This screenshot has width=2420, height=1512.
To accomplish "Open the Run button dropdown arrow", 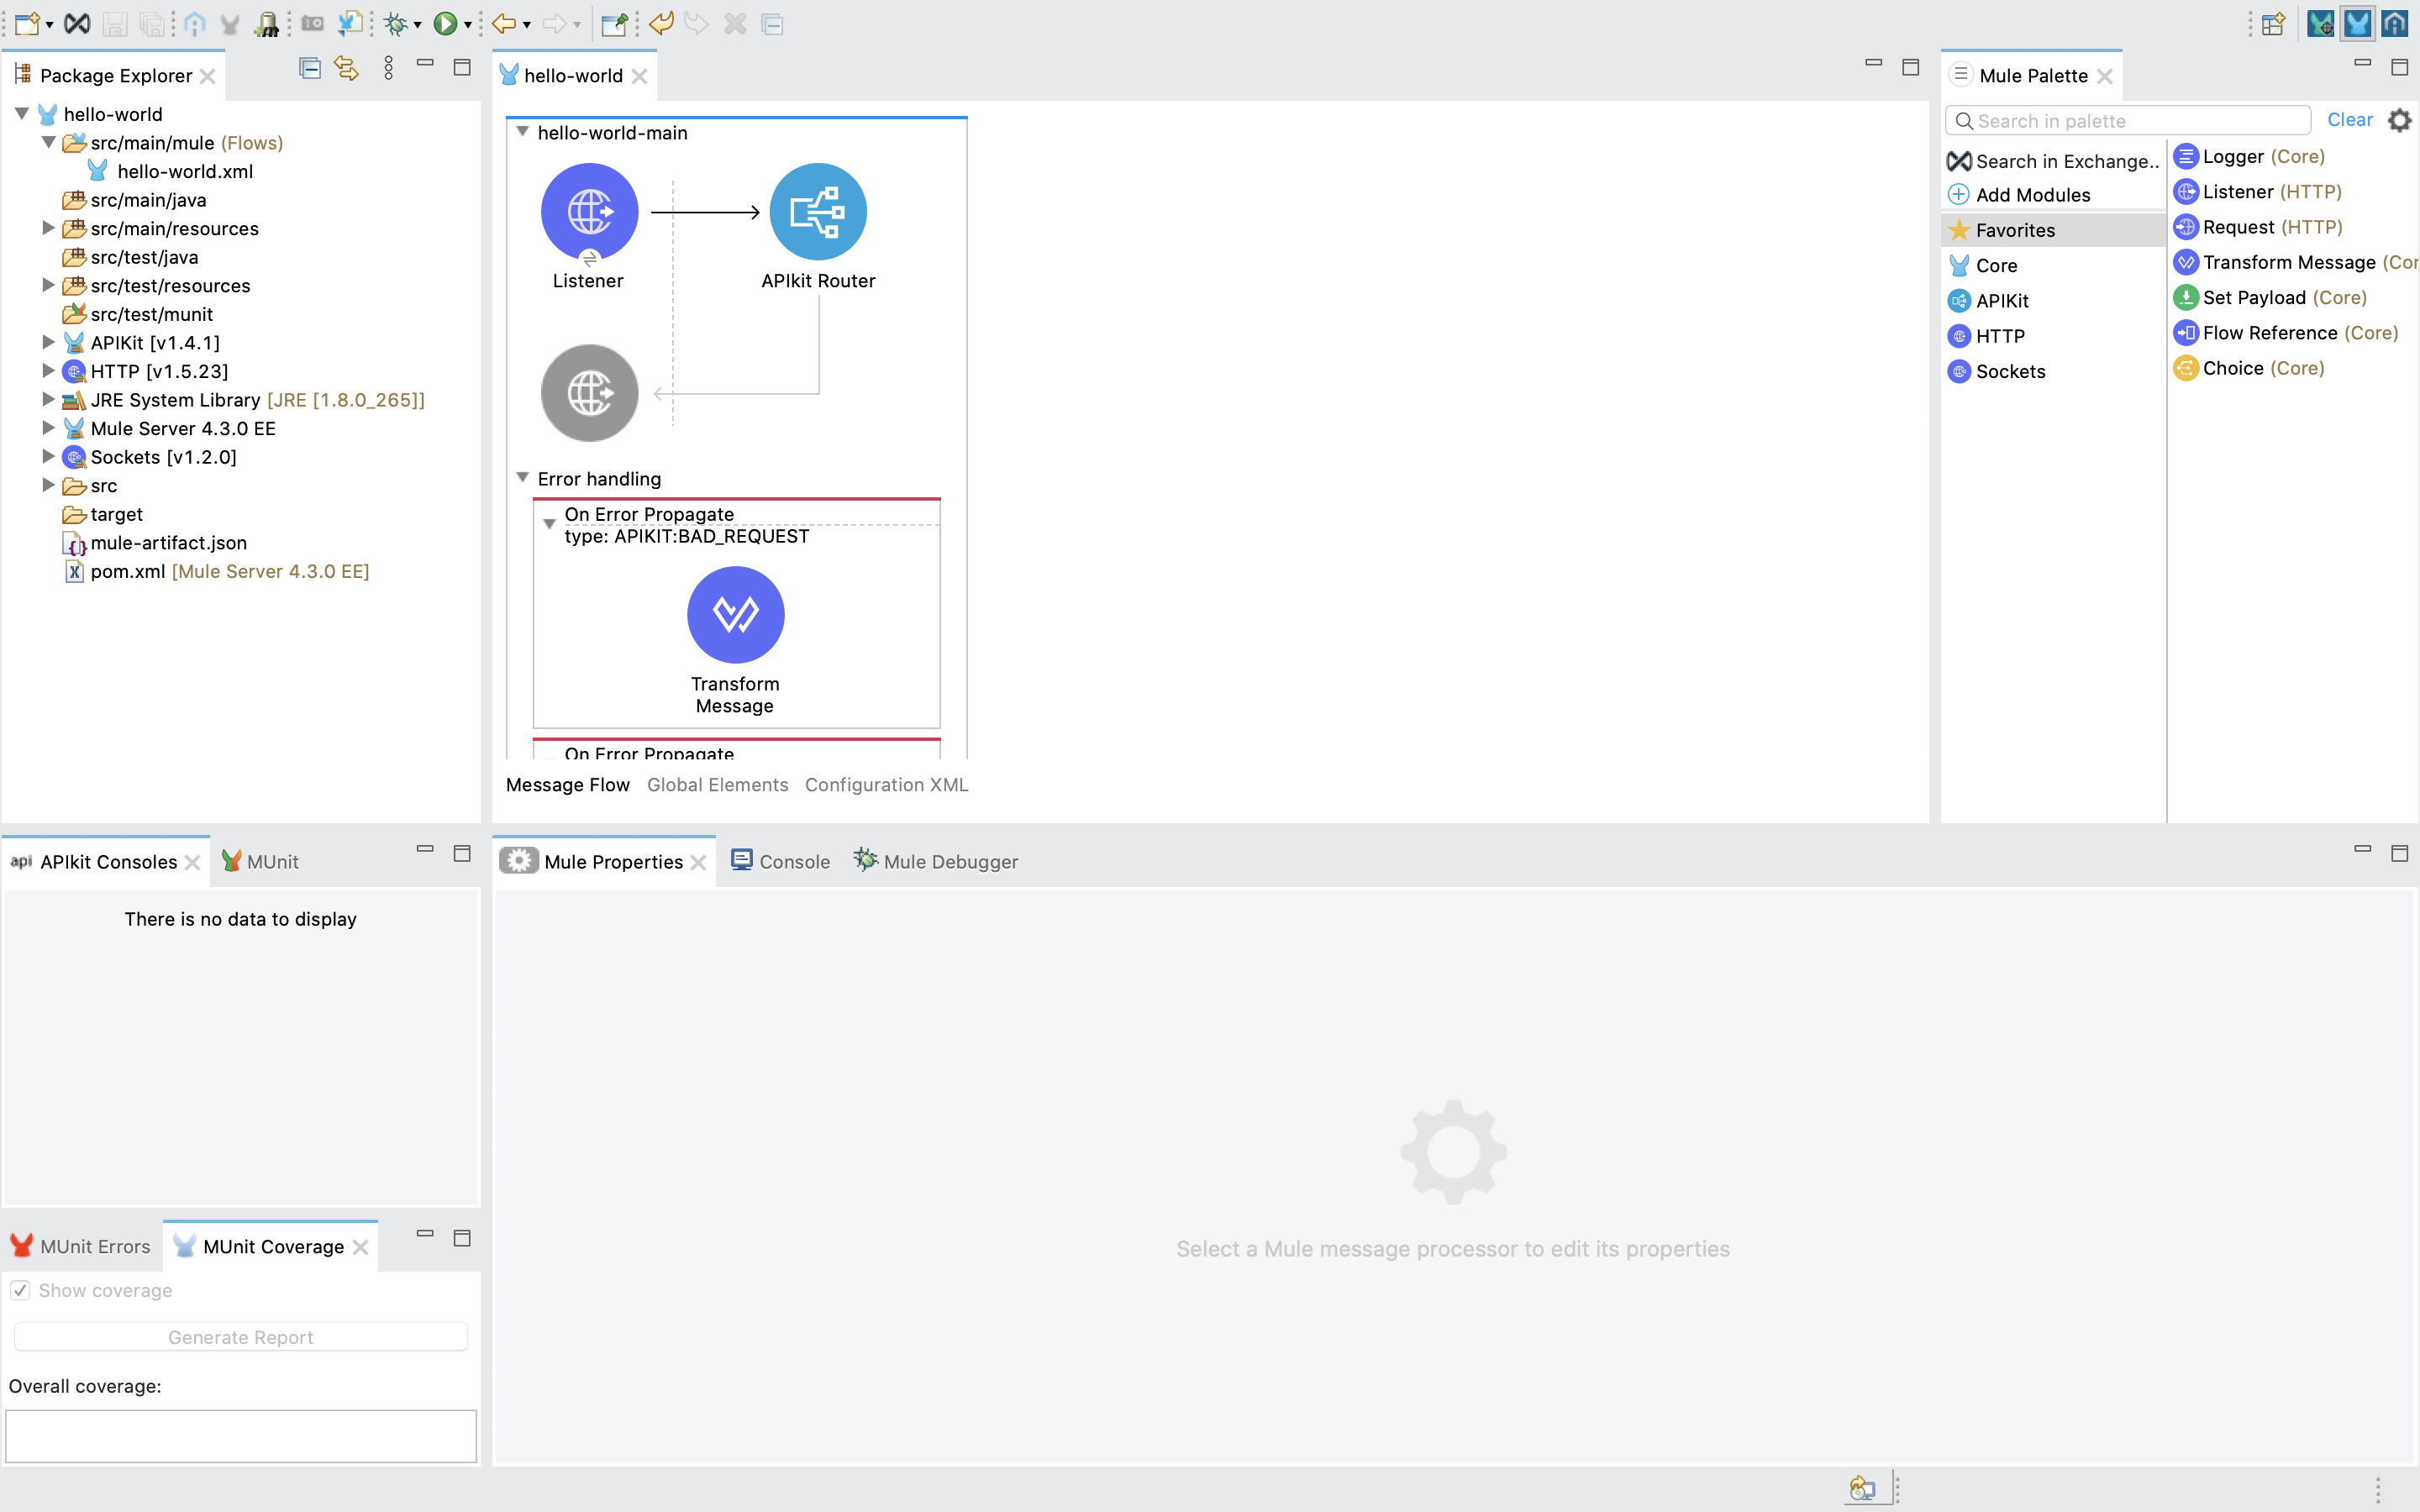I will 468,25.
